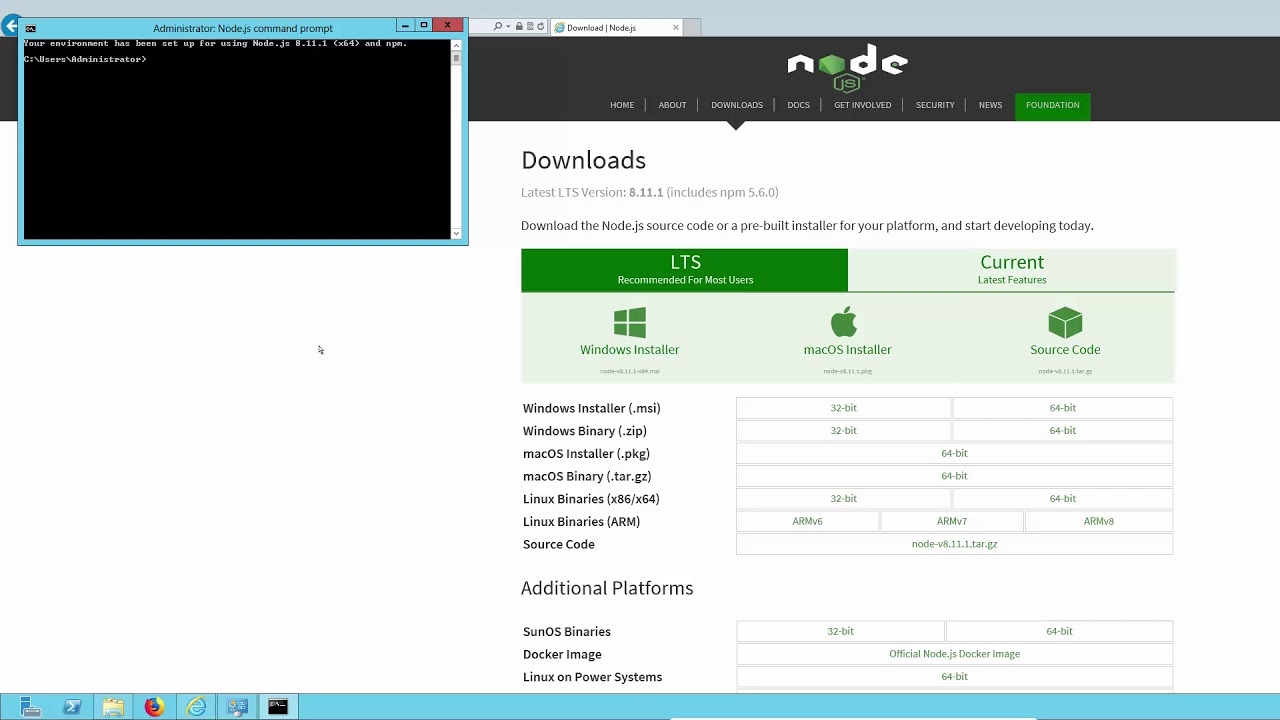
Task: Download the 64-bit macOS Binary (.tar.gz)
Action: click(954, 476)
